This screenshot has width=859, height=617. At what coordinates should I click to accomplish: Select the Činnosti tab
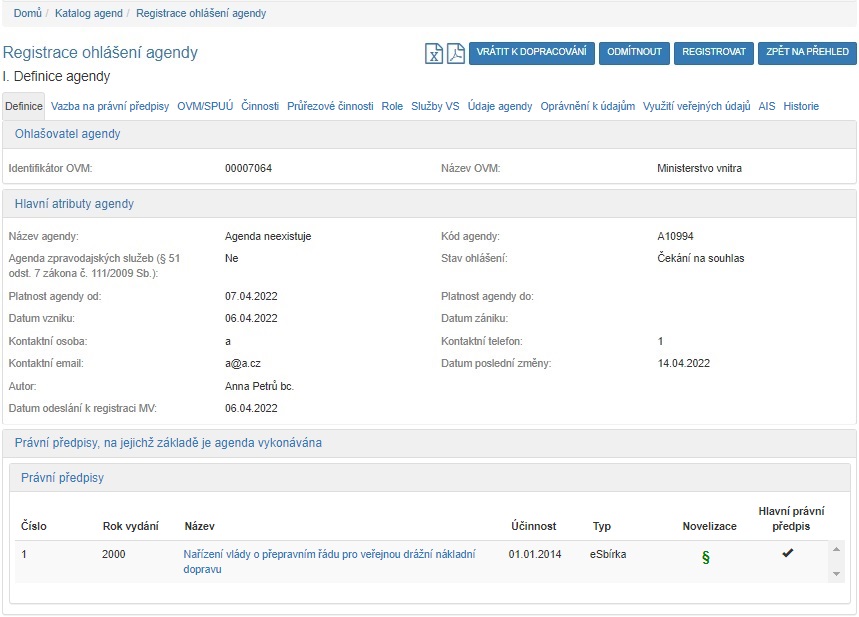pyautogui.click(x=260, y=106)
